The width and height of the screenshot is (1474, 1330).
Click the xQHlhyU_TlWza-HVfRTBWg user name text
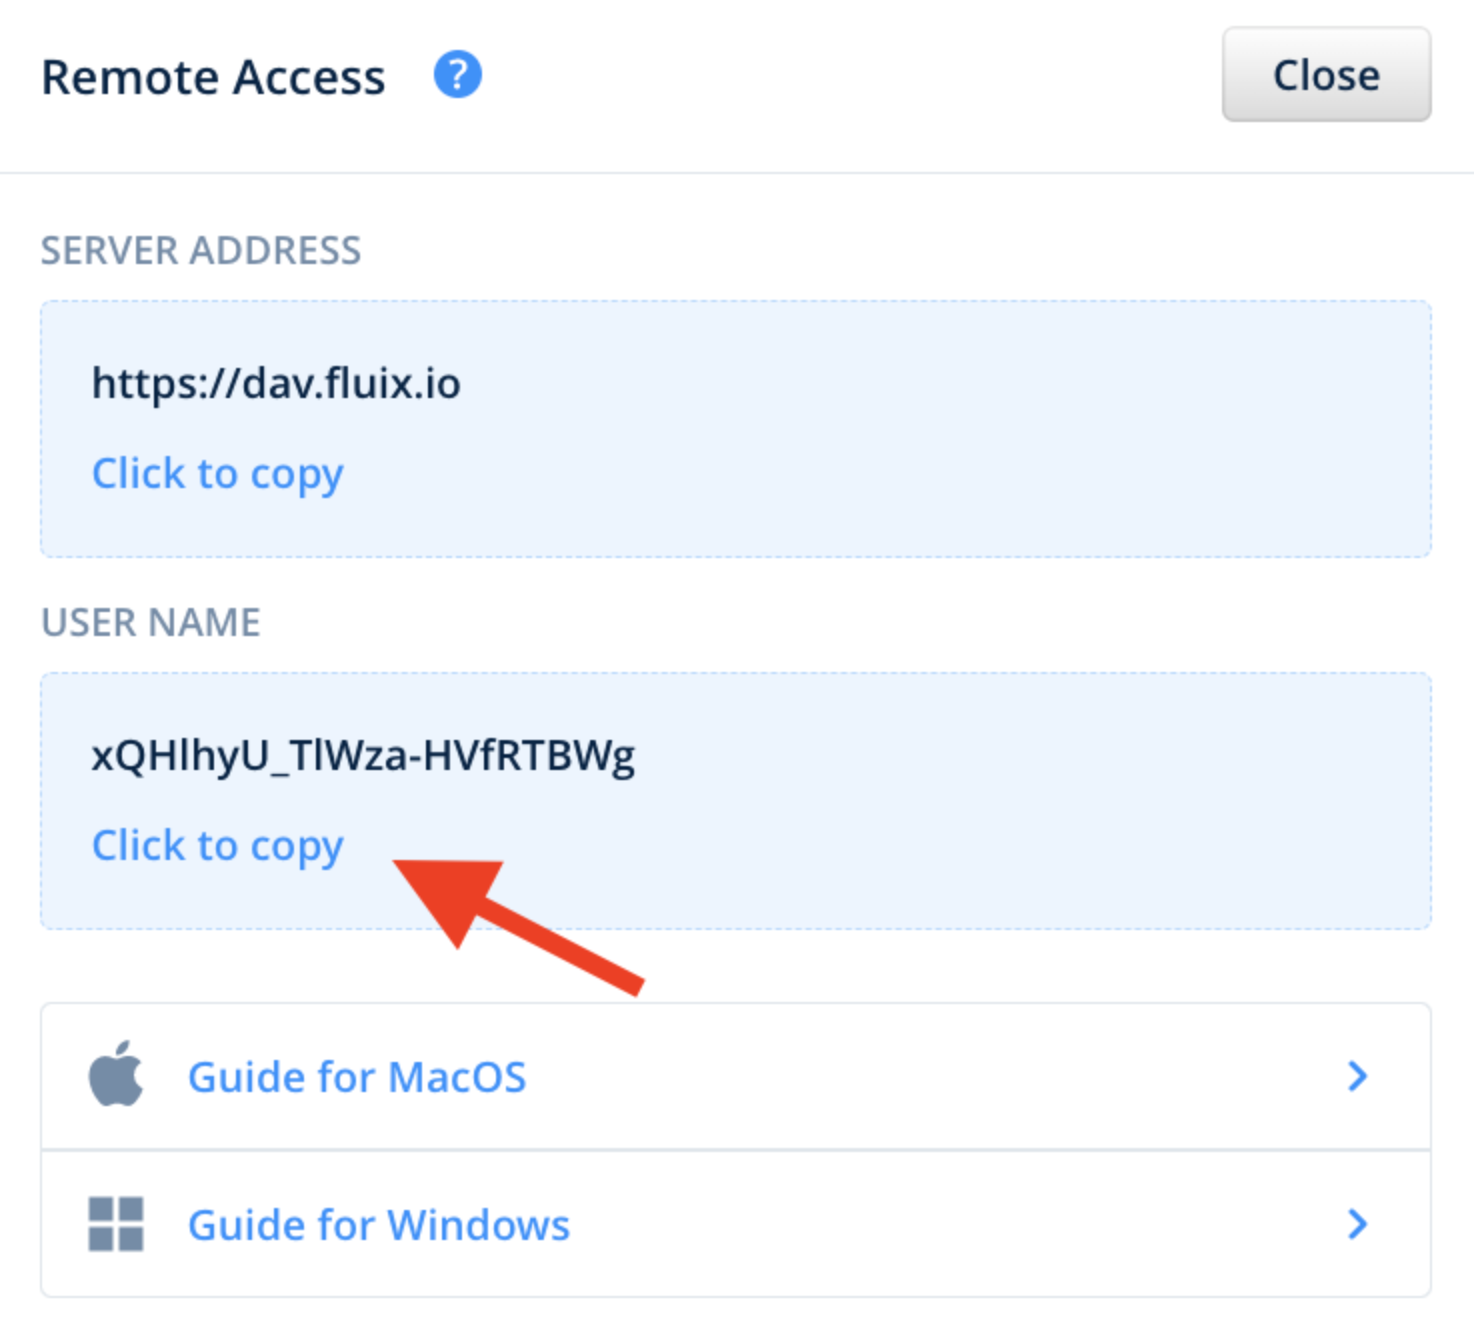coord(363,756)
